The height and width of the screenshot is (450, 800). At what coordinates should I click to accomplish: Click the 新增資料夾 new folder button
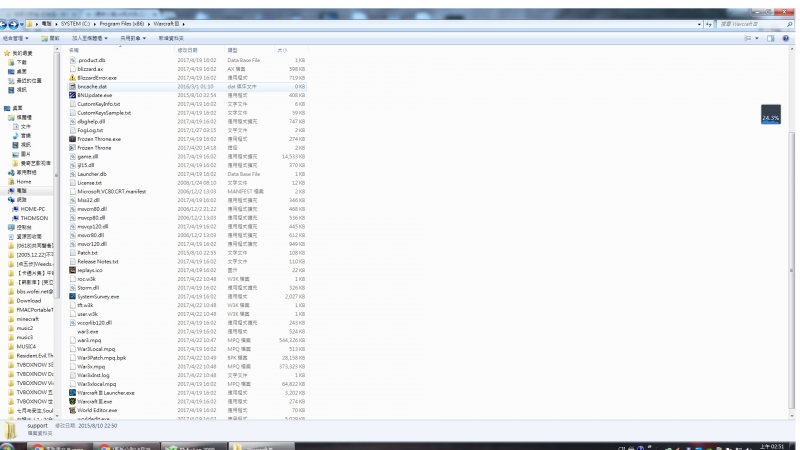pyautogui.click(x=171, y=38)
